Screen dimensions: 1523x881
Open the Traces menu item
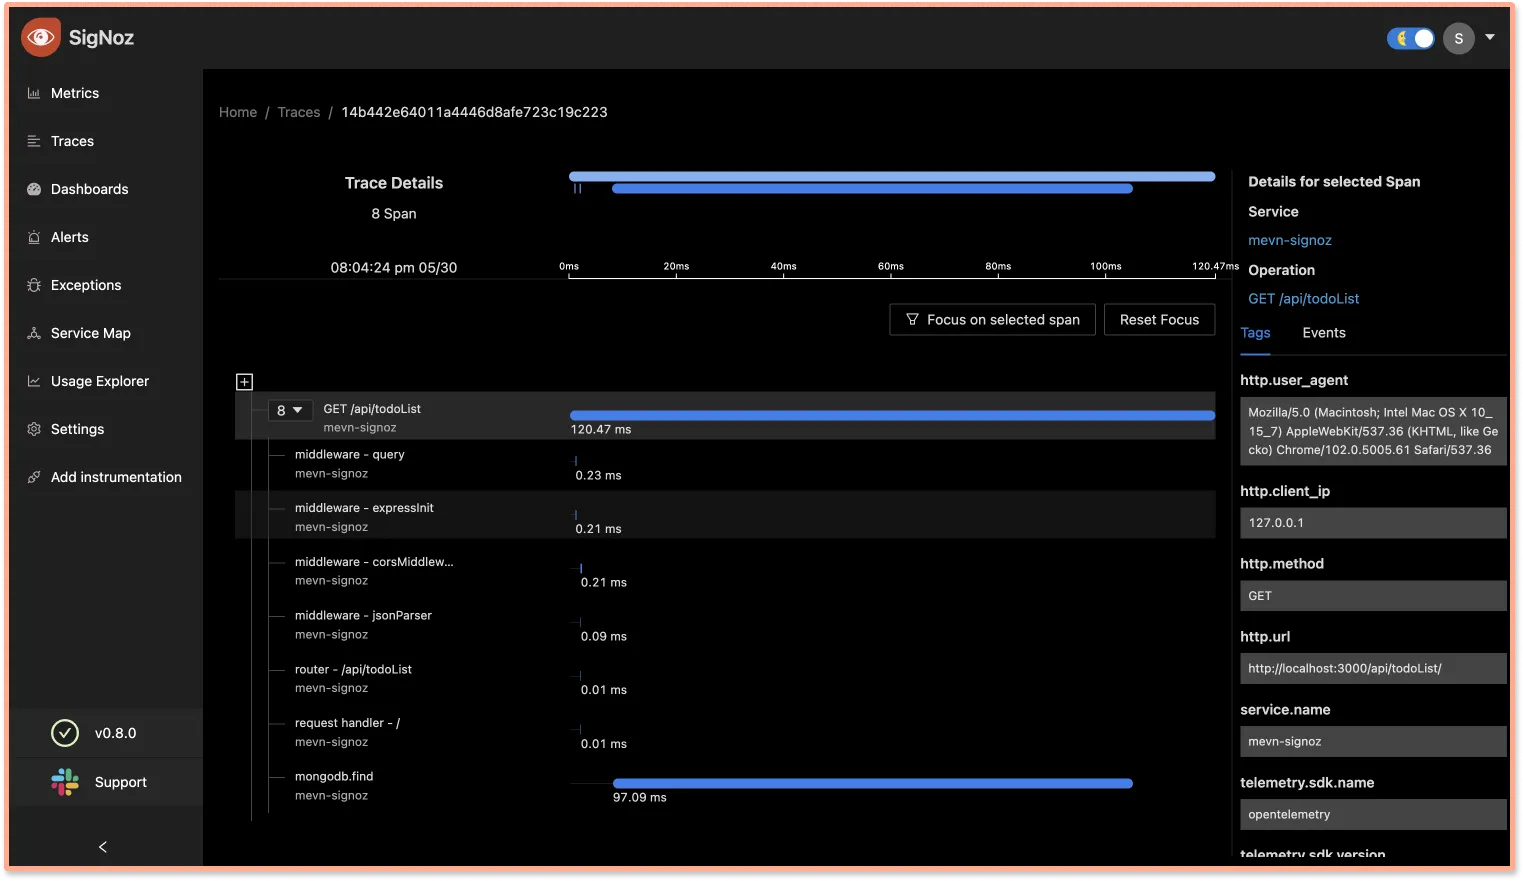pyautogui.click(x=72, y=141)
